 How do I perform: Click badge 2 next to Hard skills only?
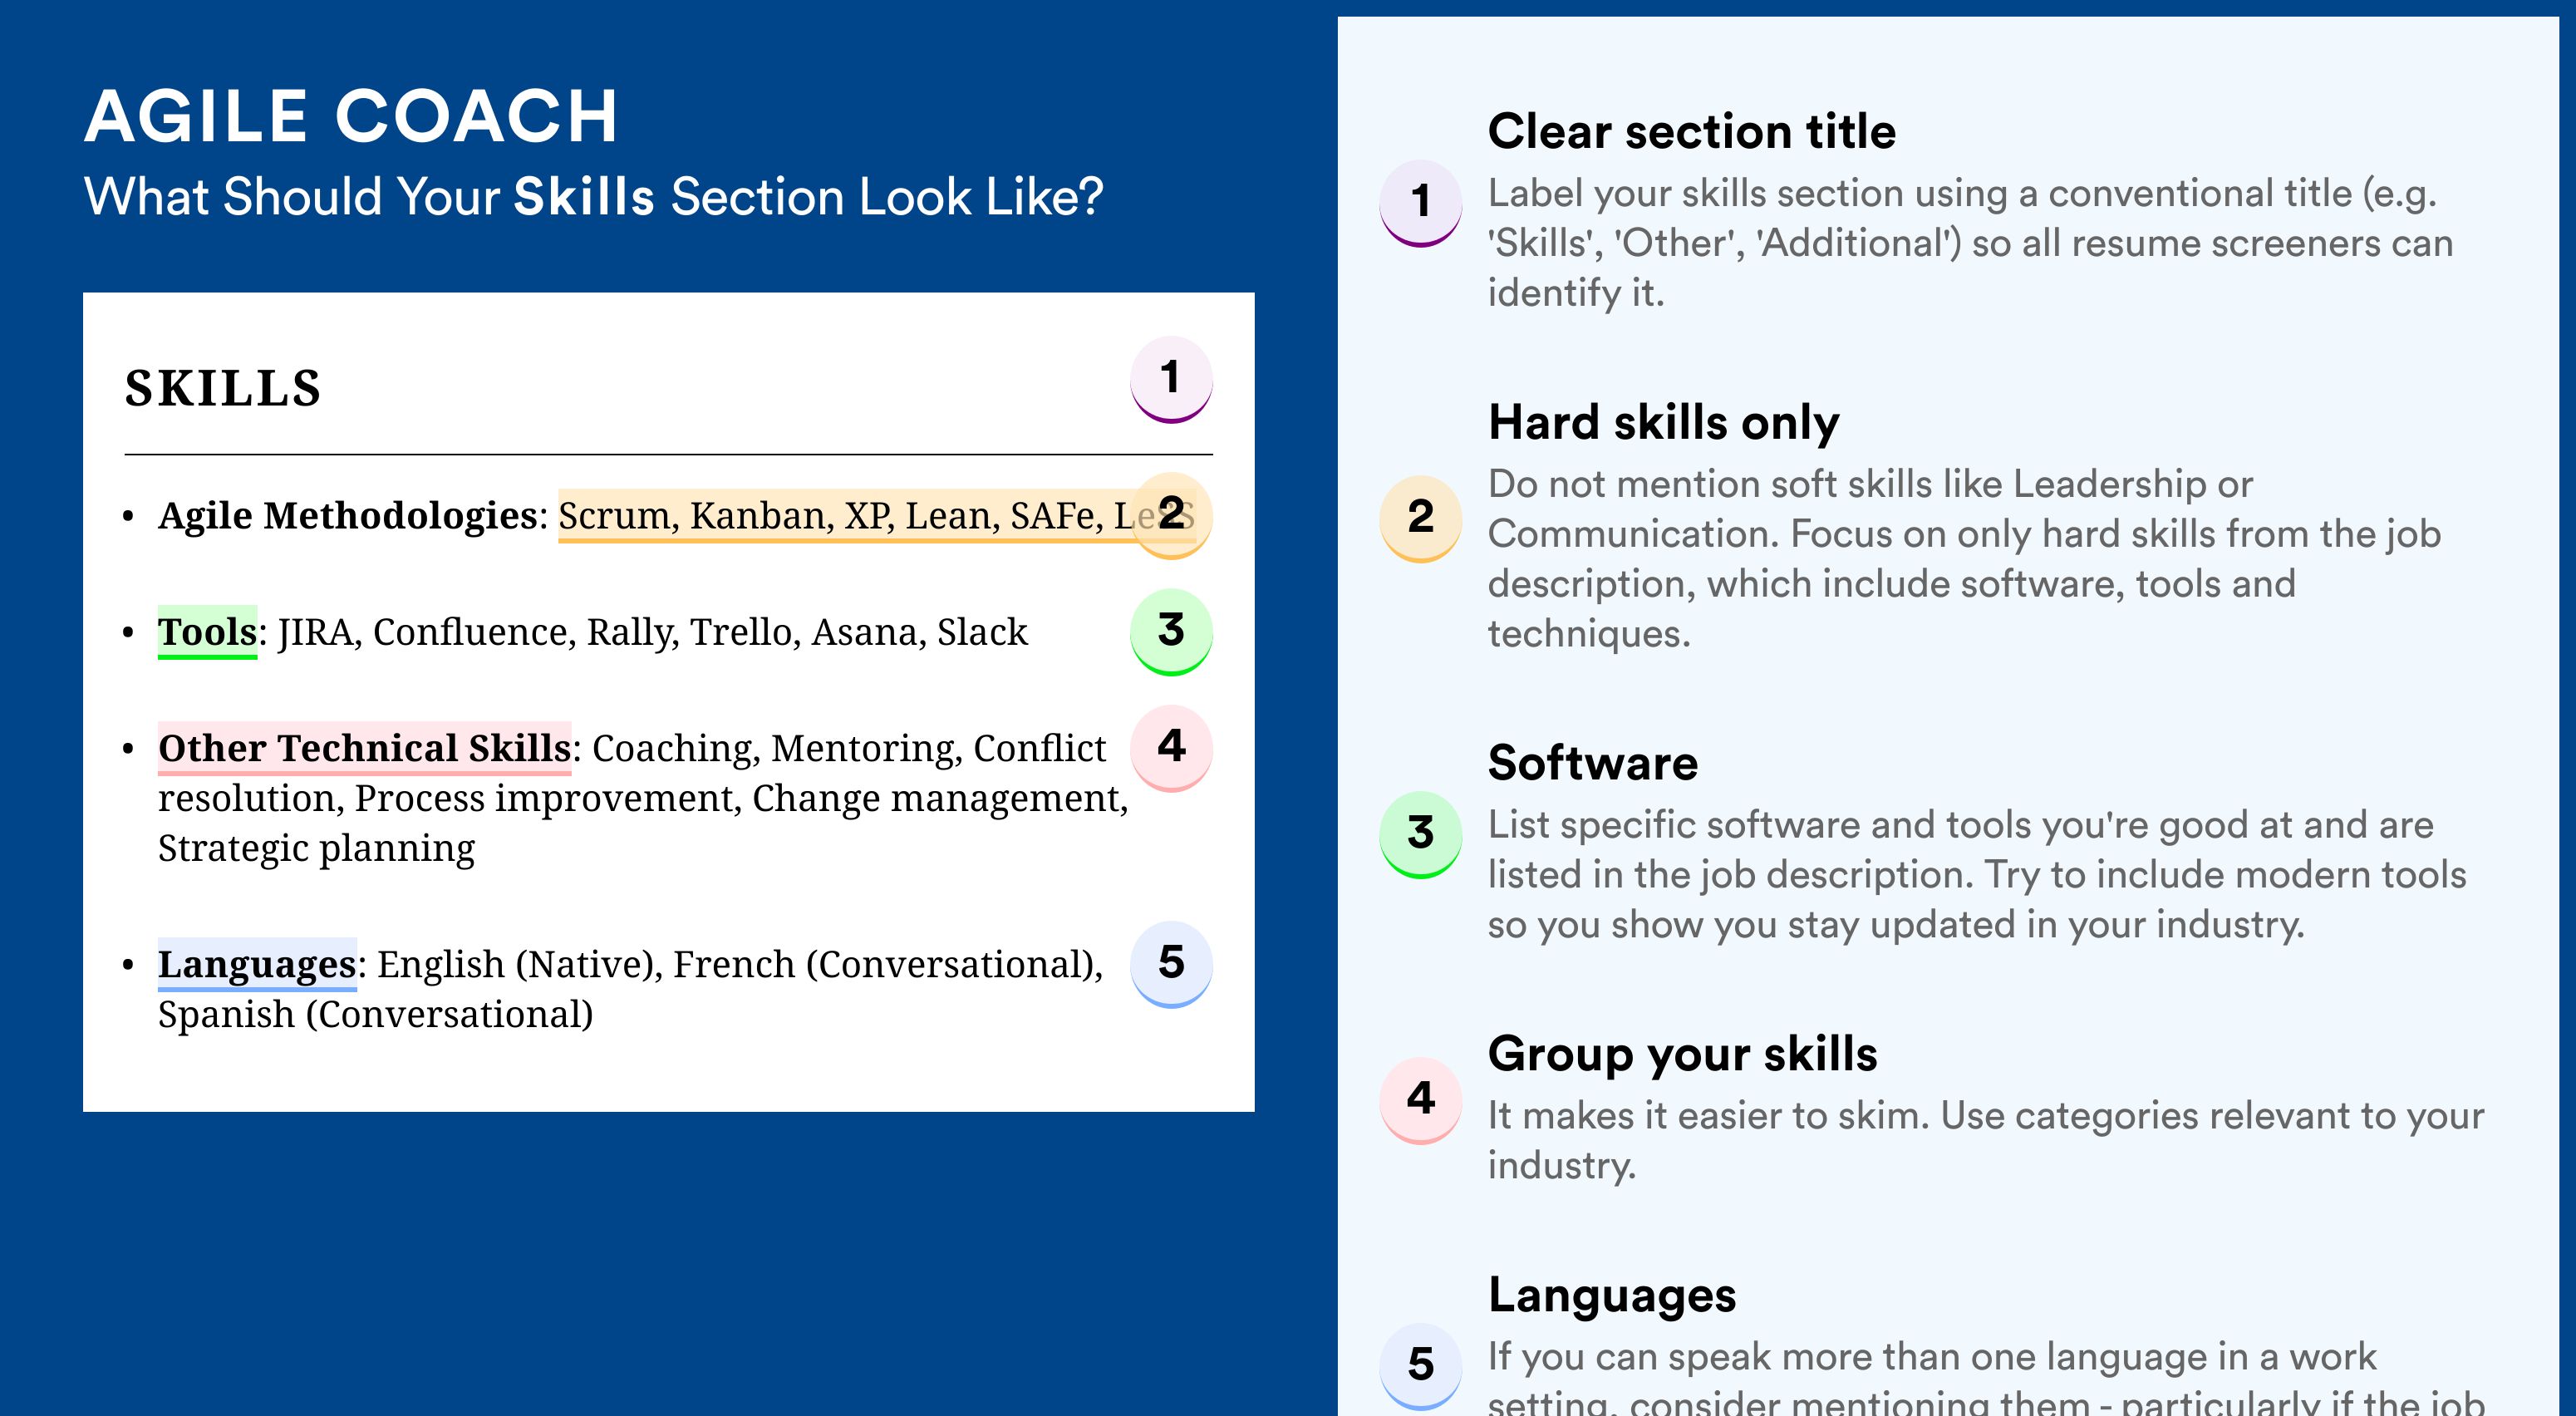(1421, 518)
